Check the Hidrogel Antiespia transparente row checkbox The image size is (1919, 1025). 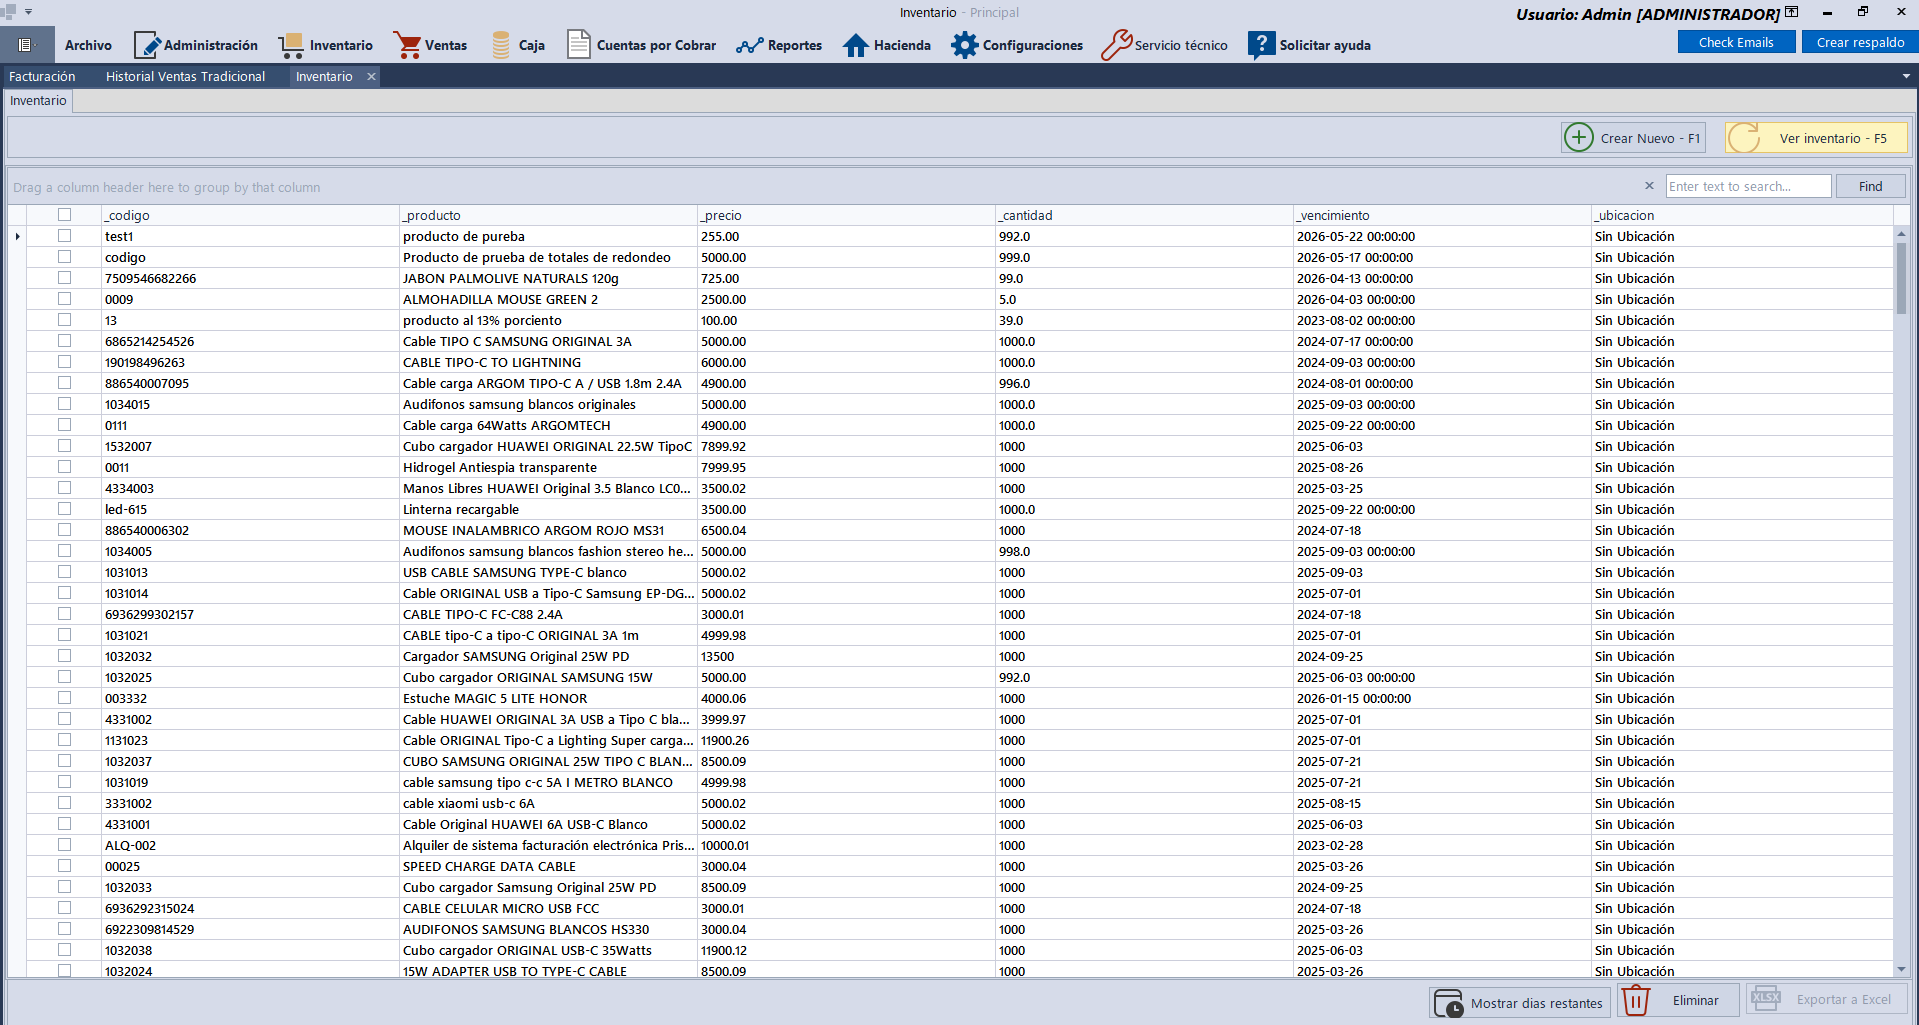point(65,466)
